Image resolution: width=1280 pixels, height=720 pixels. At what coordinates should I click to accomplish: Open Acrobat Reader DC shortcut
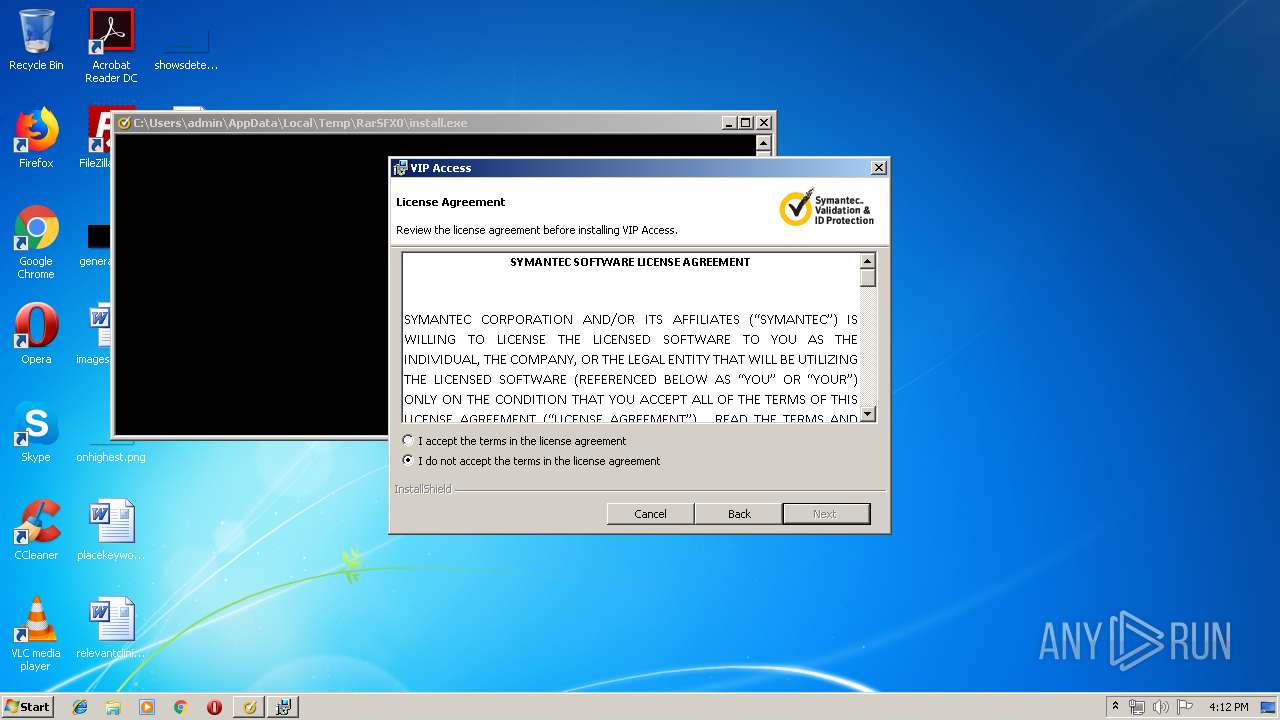coord(111,45)
